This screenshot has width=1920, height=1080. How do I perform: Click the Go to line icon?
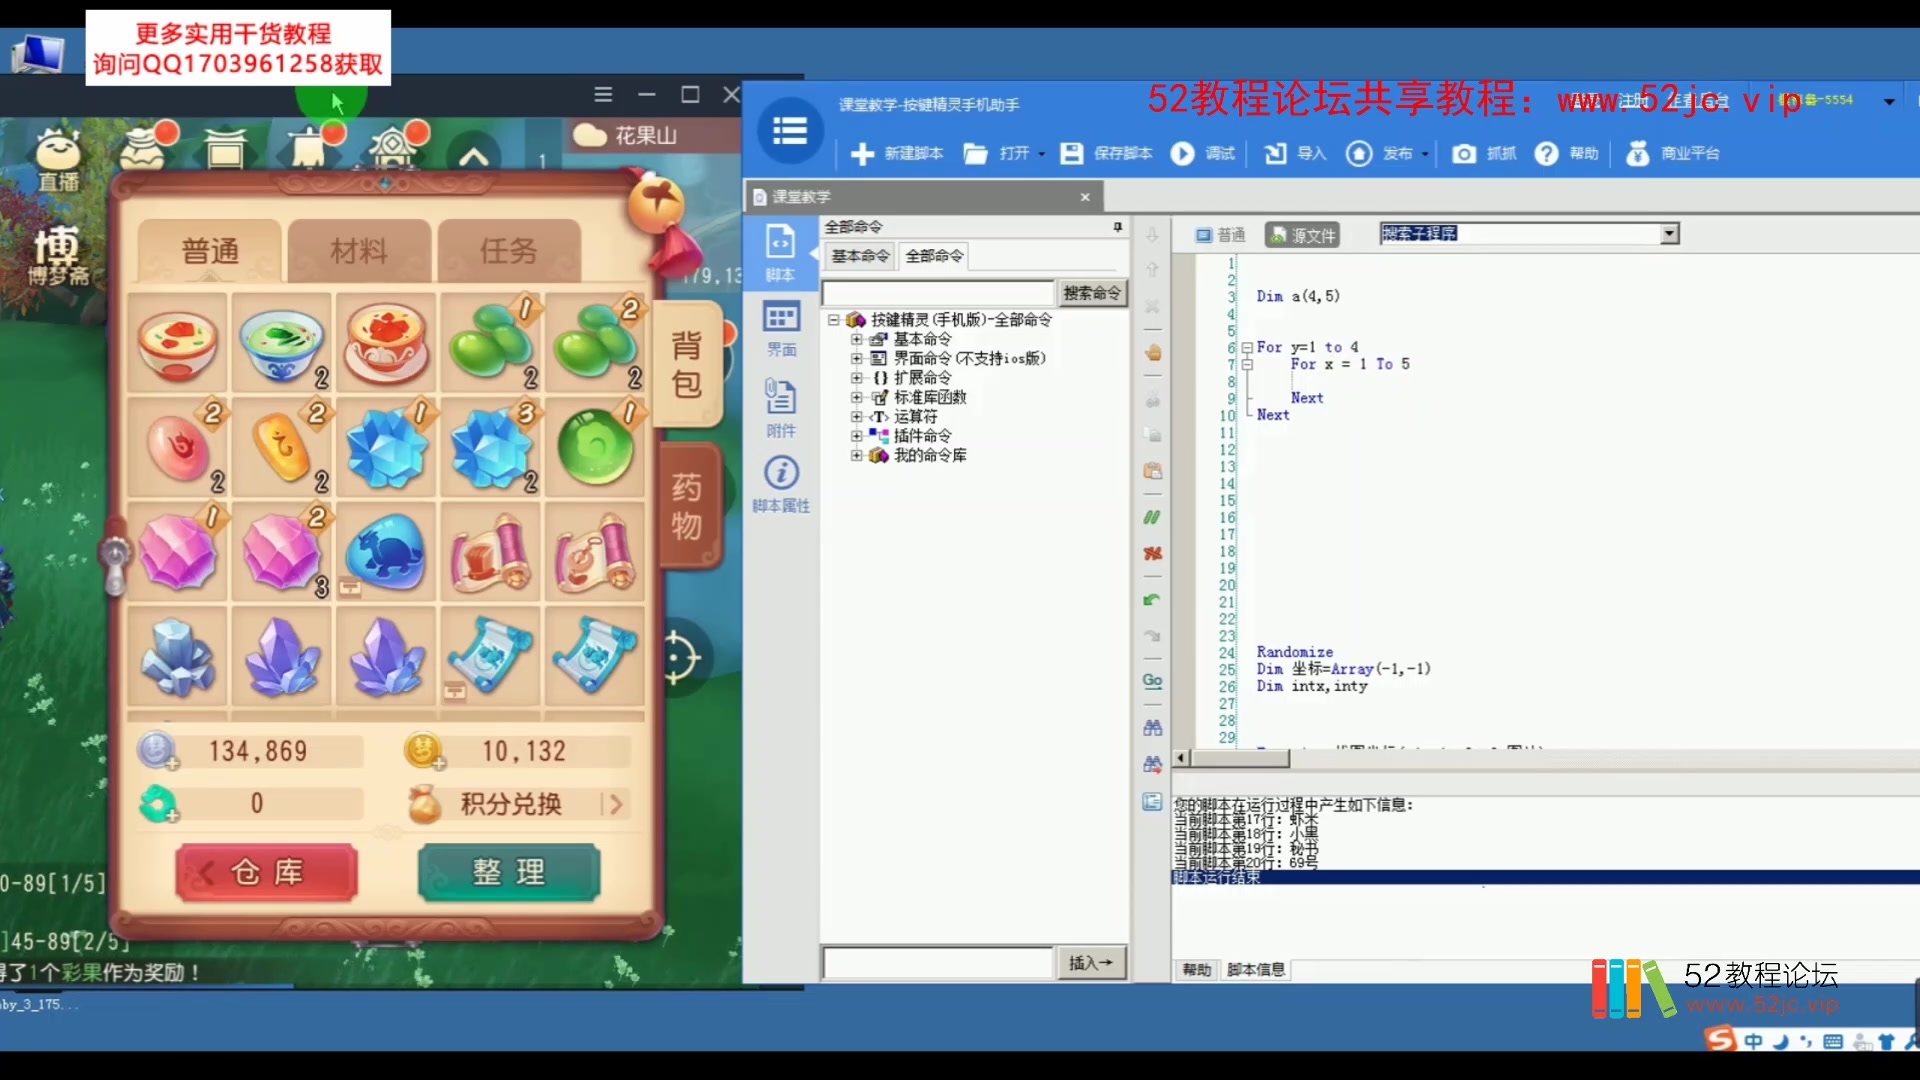1152,681
